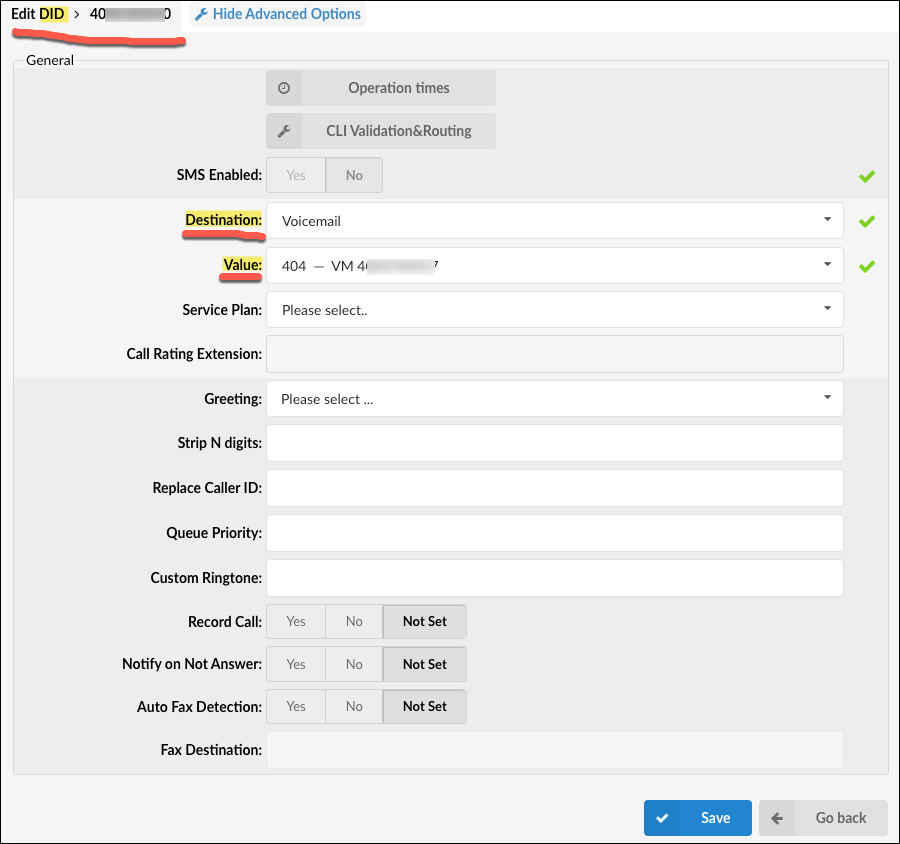Viewport: 900px width, 844px height.
Task: Click green checkmark beside Value field
Action: (866, 266)
